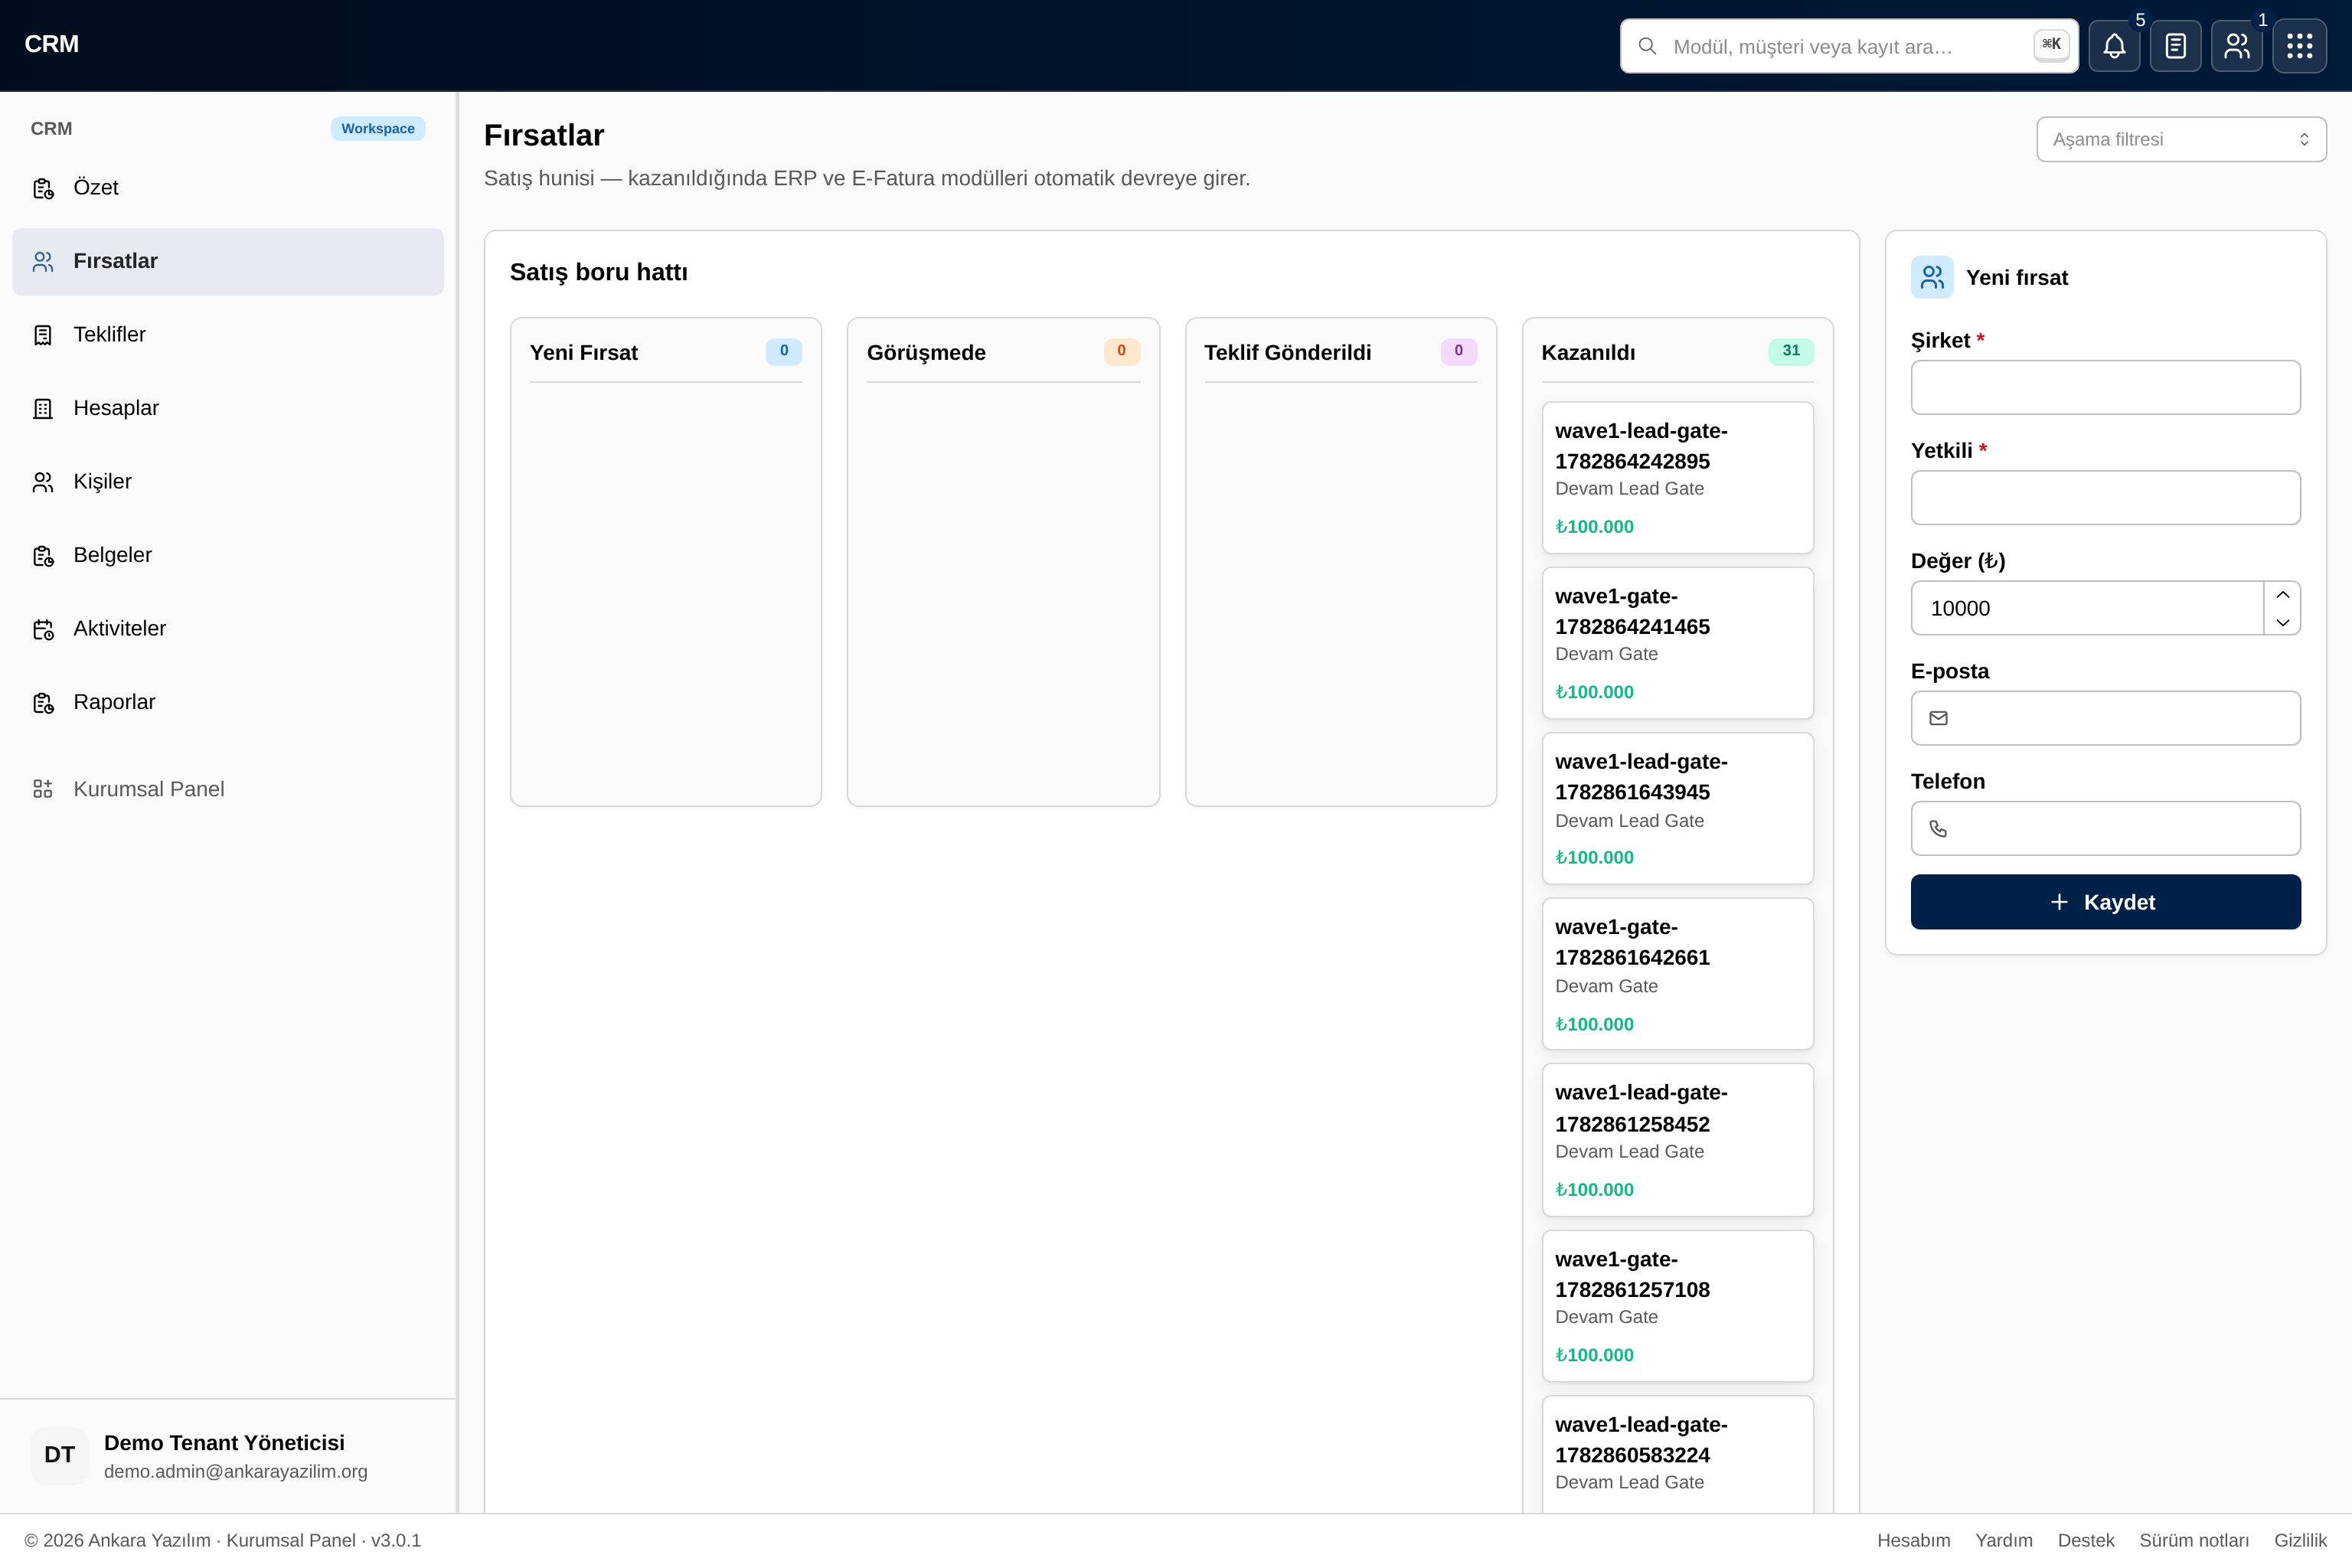Focus the Yetkili input field
The width and height of the screenshot is (2352, 1568).
point(2105,497)
